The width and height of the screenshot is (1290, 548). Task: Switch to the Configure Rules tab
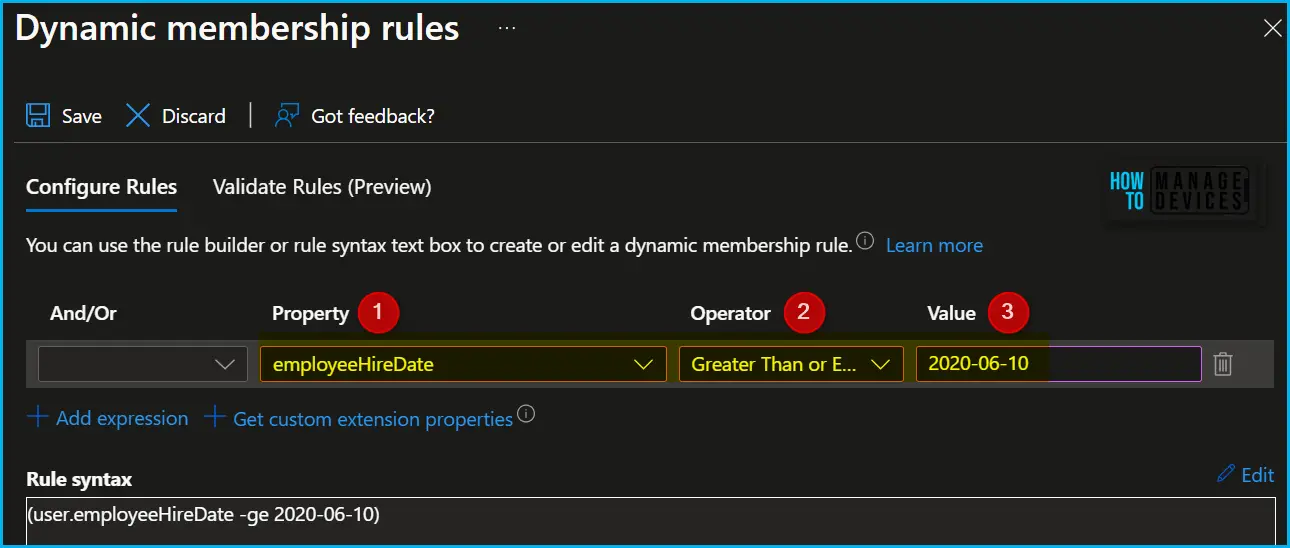tap(101, 187)
